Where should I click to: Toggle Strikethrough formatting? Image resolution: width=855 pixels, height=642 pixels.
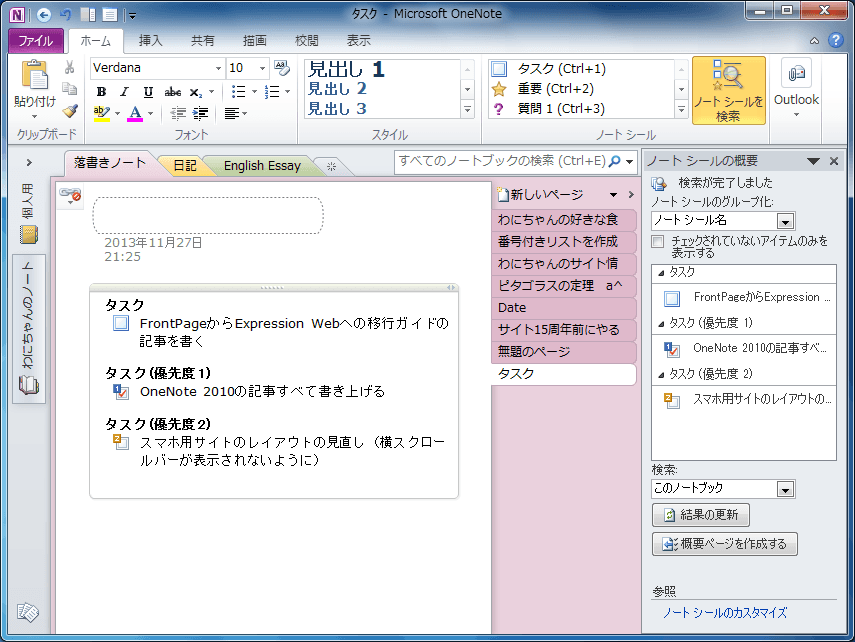point(173,92)
